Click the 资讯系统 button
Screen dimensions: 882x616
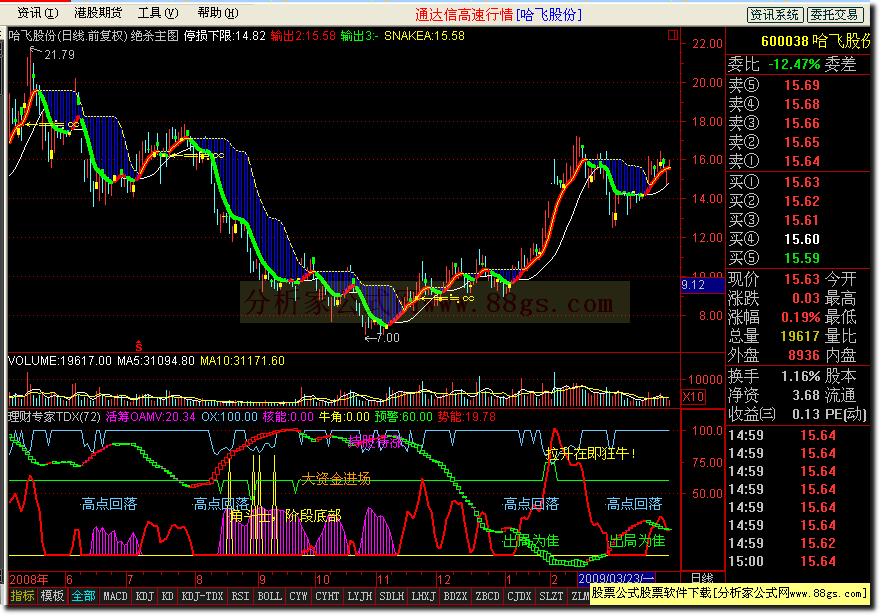(x=775, y=14)
